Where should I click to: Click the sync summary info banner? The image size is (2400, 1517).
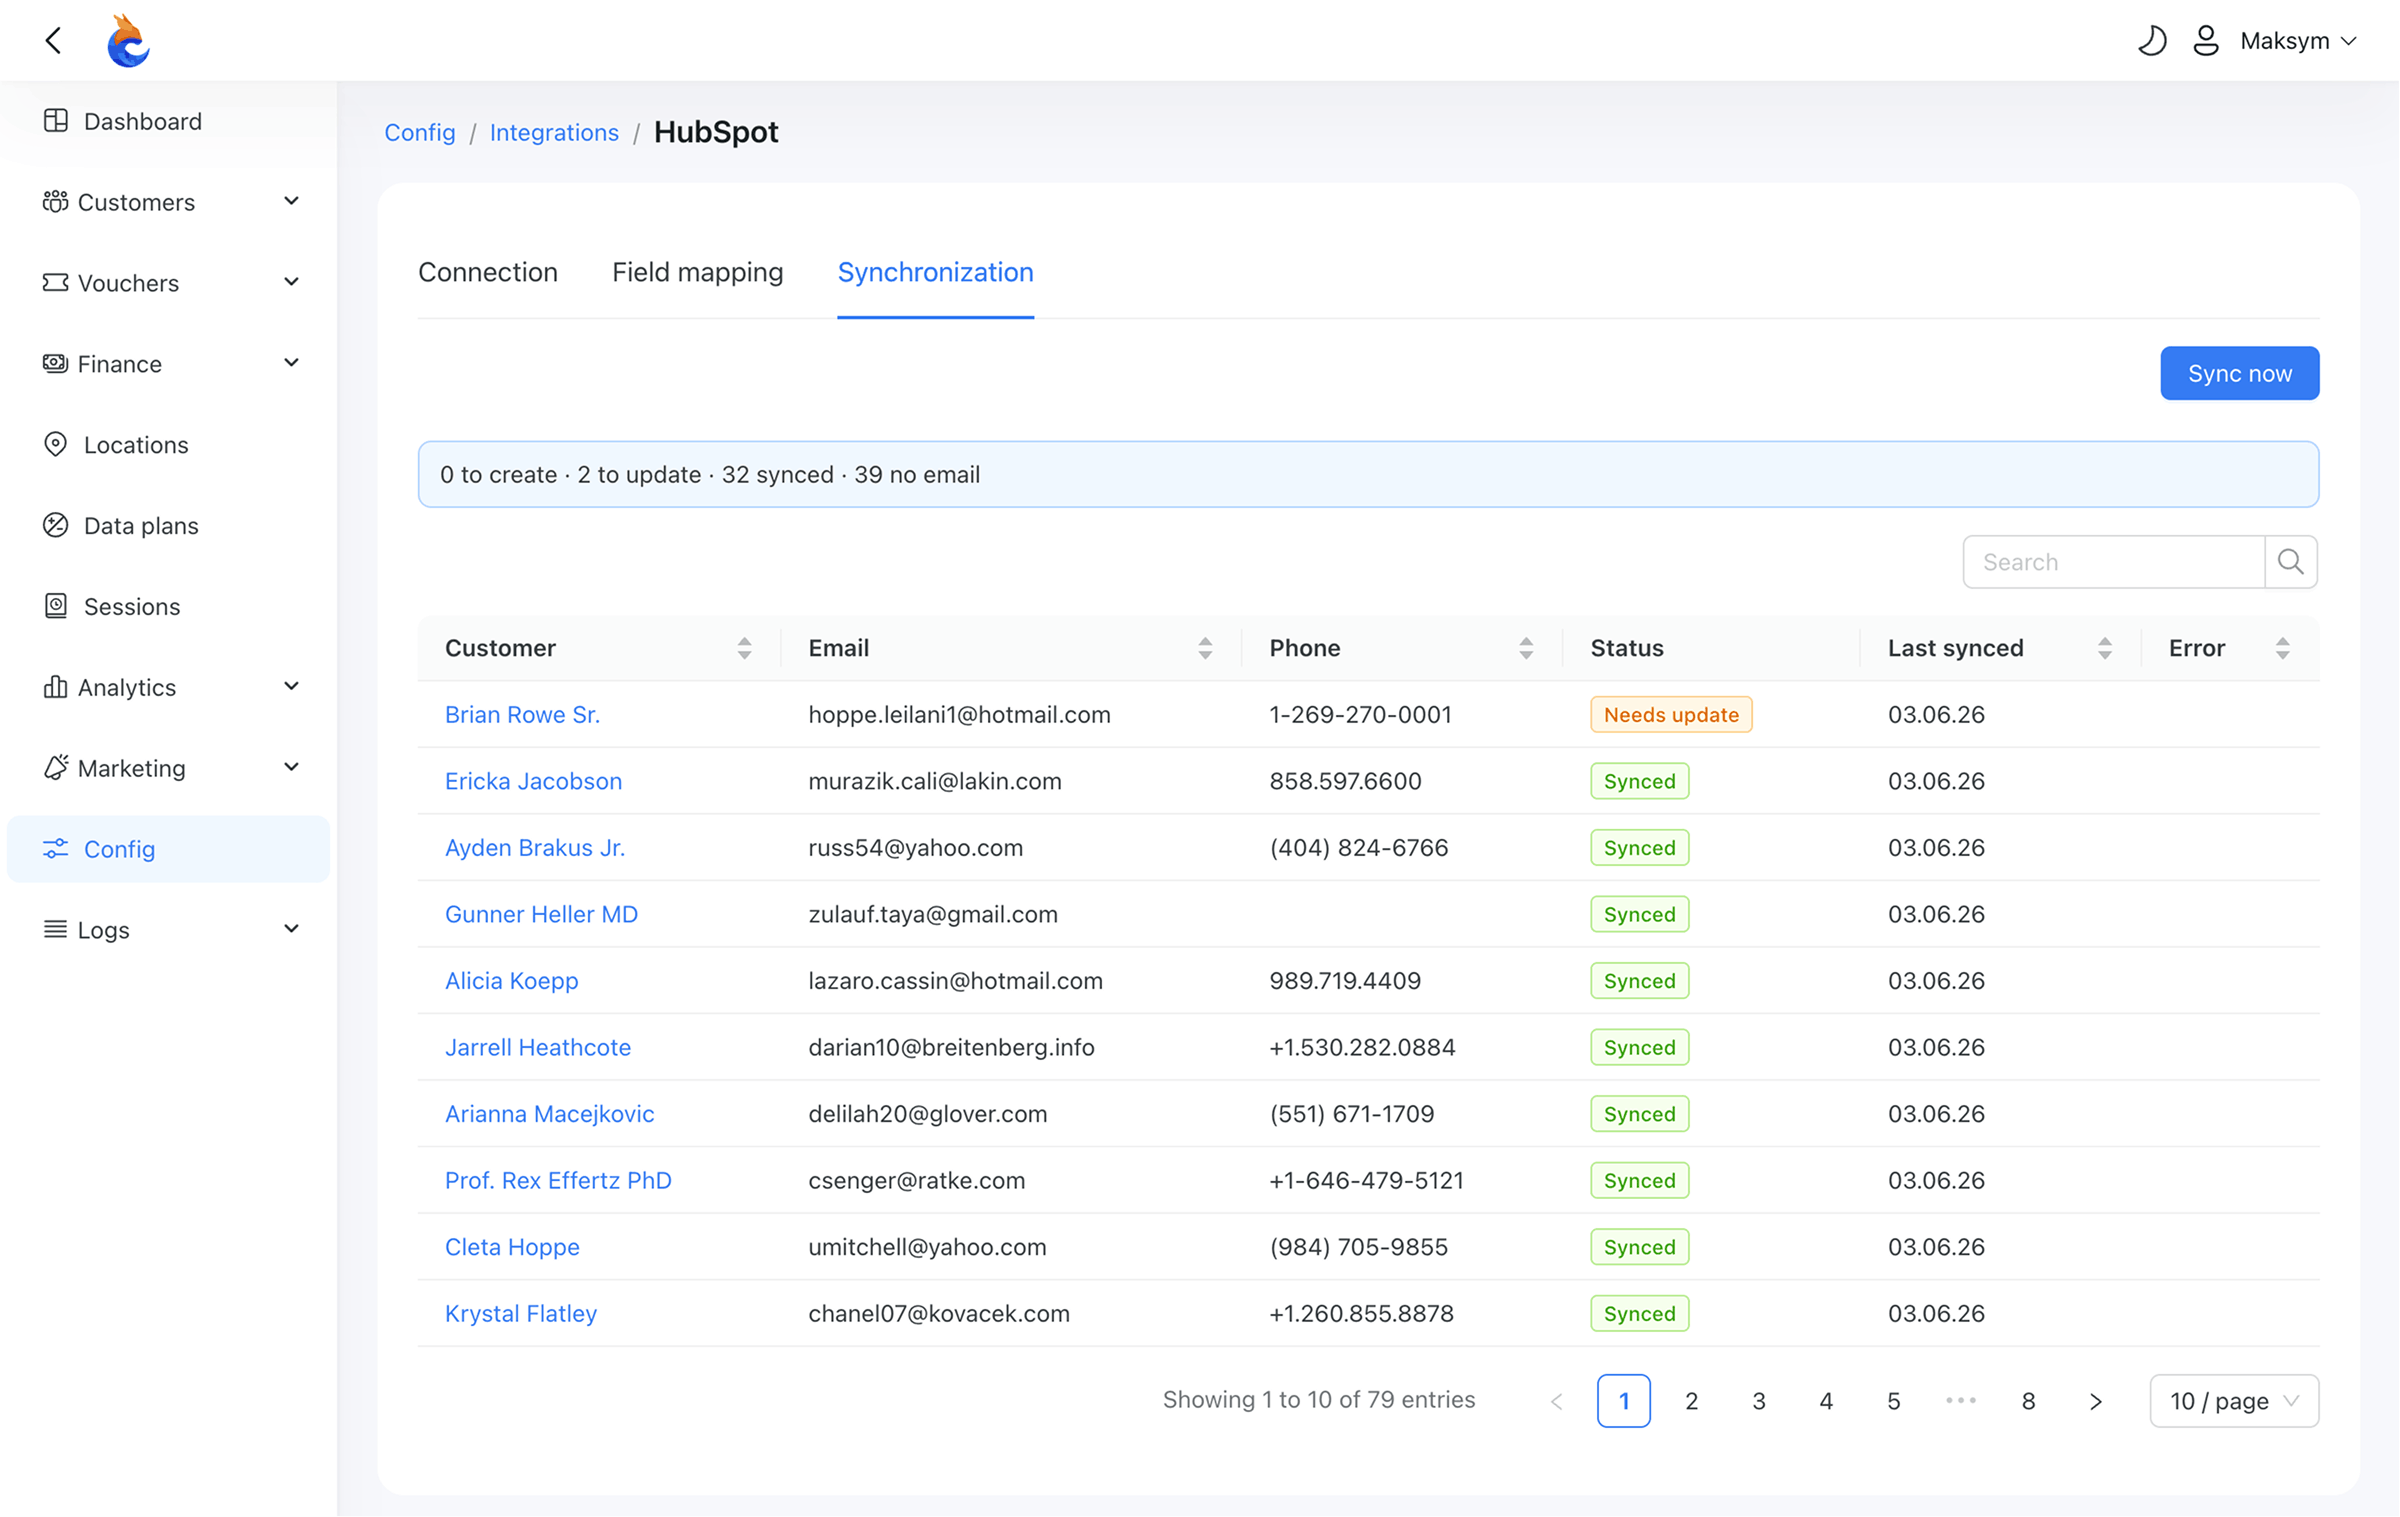[1369, 475]
